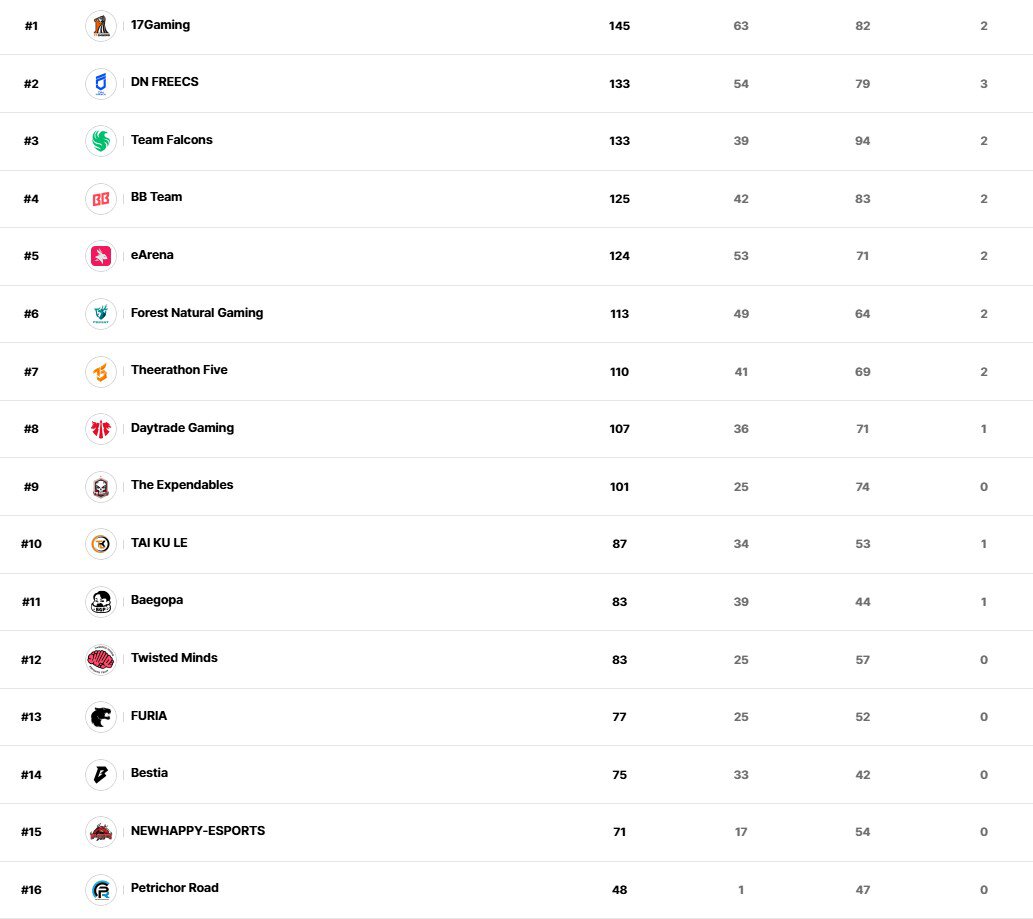Viewport: 1033px width, 919px height.
Task: Click the TAI KU LE logo
Action: coord(101,544)
